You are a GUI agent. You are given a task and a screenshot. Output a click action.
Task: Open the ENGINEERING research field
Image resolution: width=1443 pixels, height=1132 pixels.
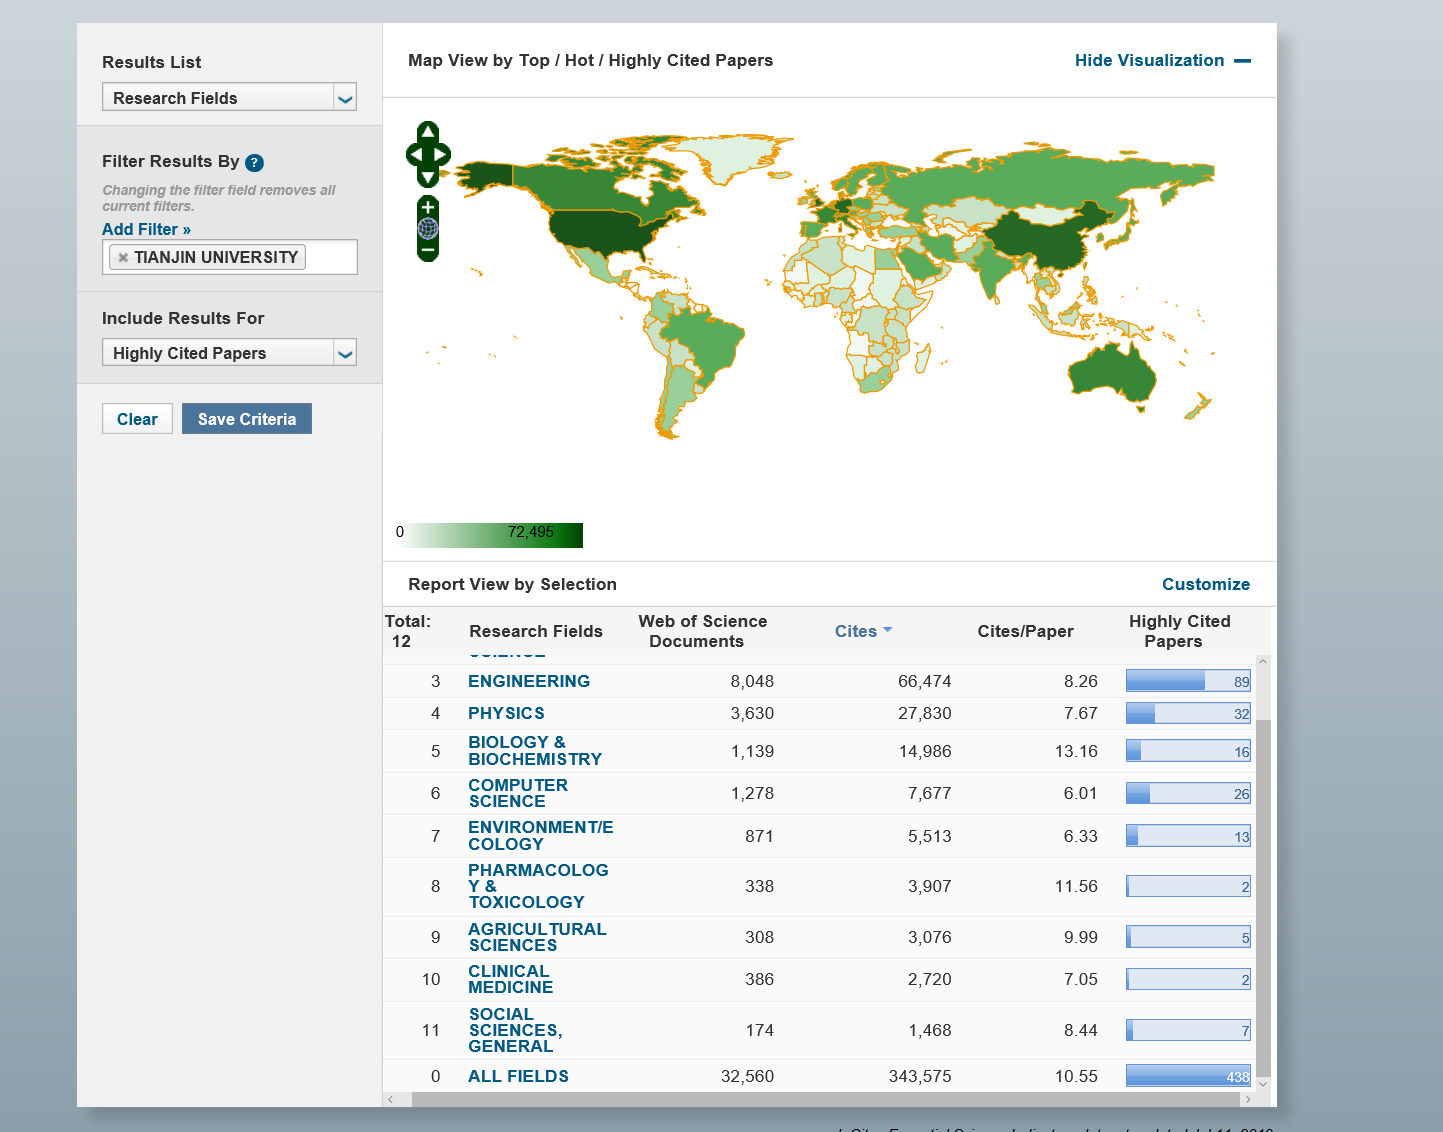[x=528, y=681]
